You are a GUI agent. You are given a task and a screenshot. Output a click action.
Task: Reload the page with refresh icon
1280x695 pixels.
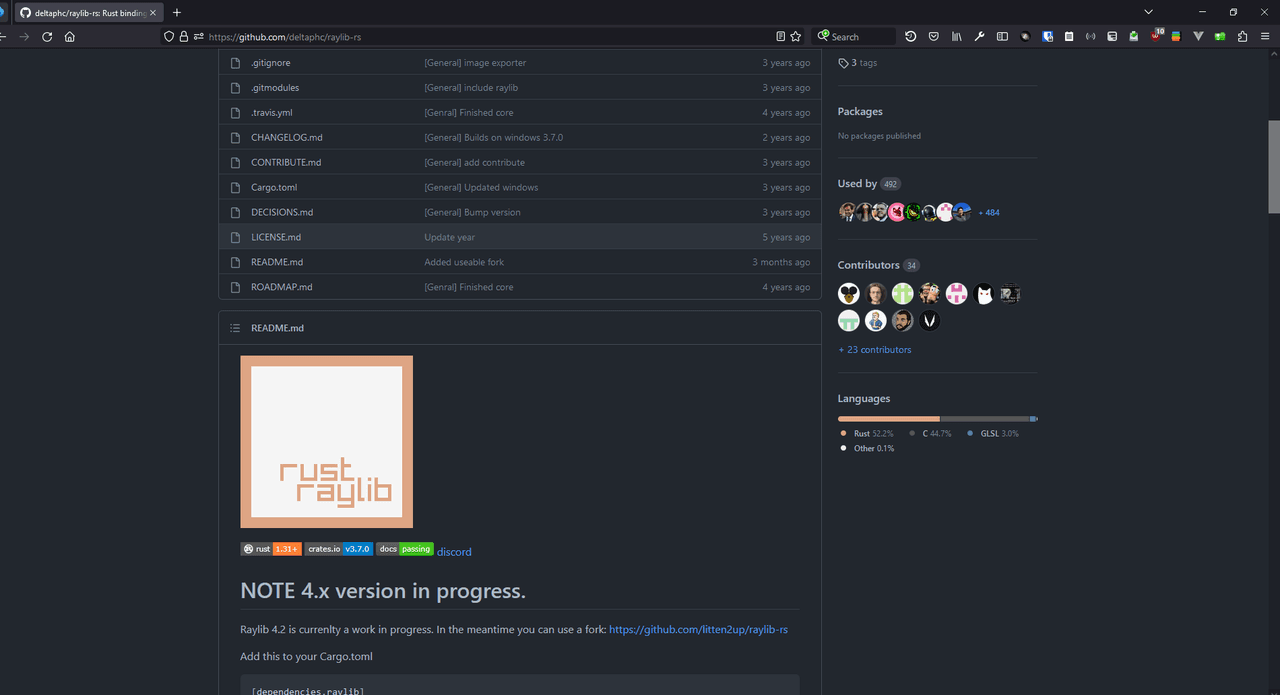[x=47, y=36]
